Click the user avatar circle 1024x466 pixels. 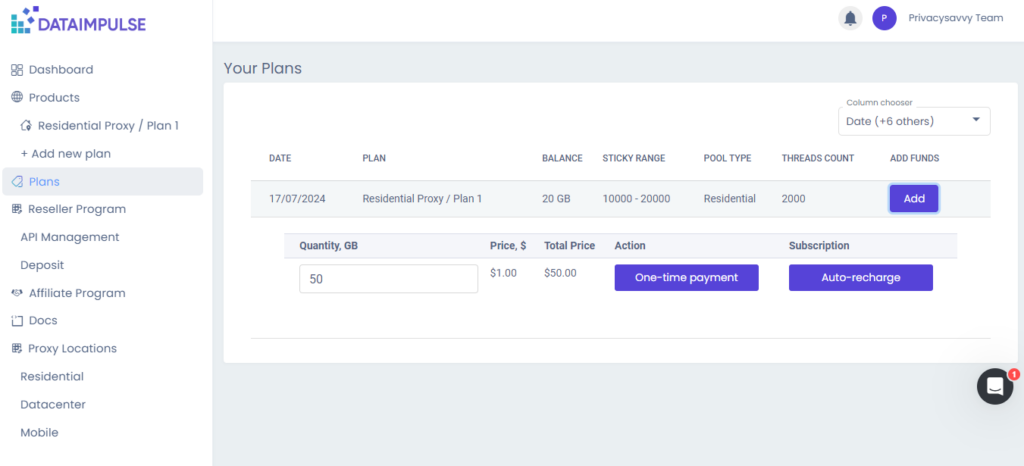(884, 18)
